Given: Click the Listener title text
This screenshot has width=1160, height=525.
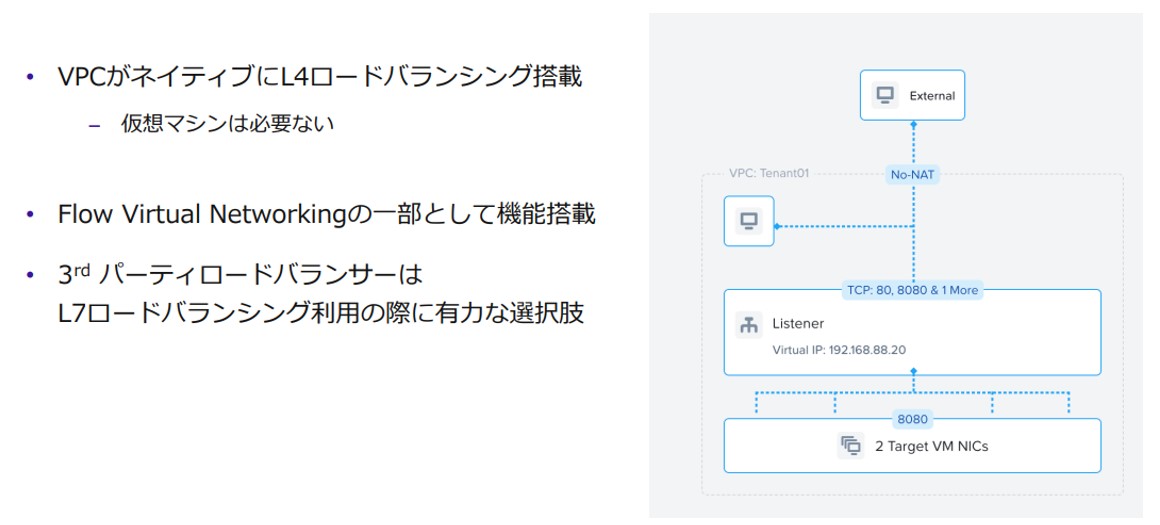Looking at the screenshot, I should click(798, 325).
